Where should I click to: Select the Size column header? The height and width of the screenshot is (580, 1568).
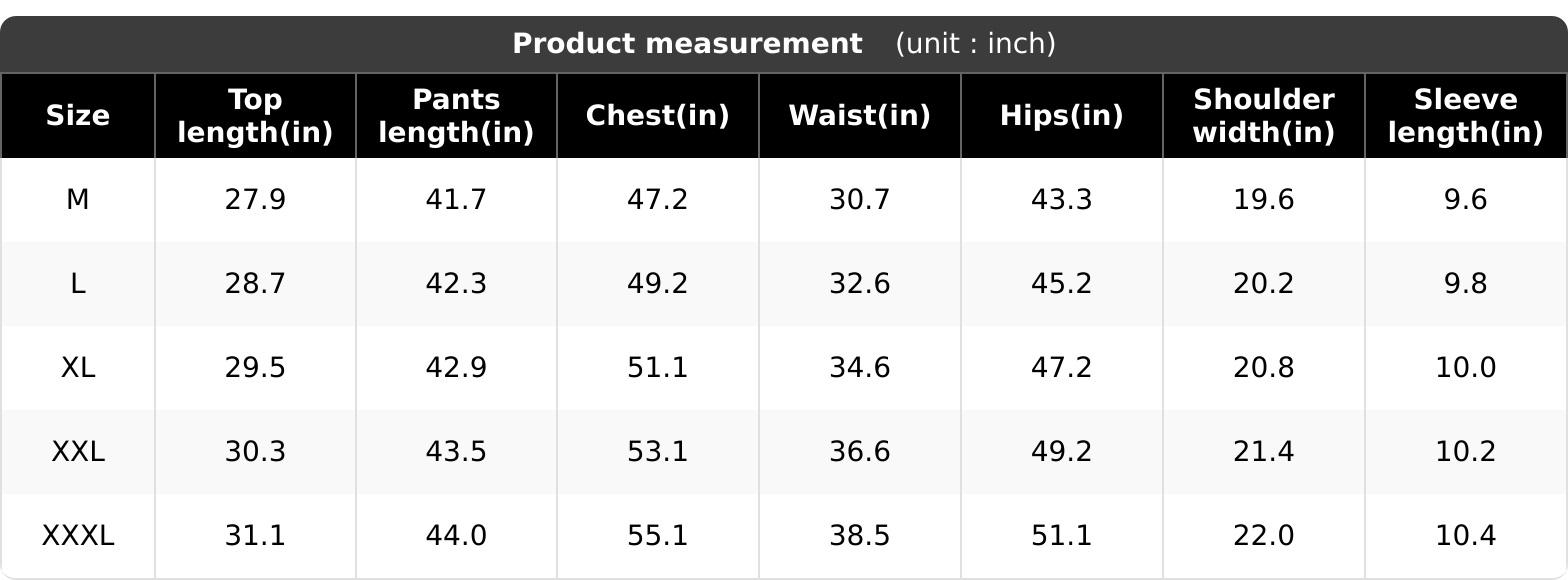point(78,116)
